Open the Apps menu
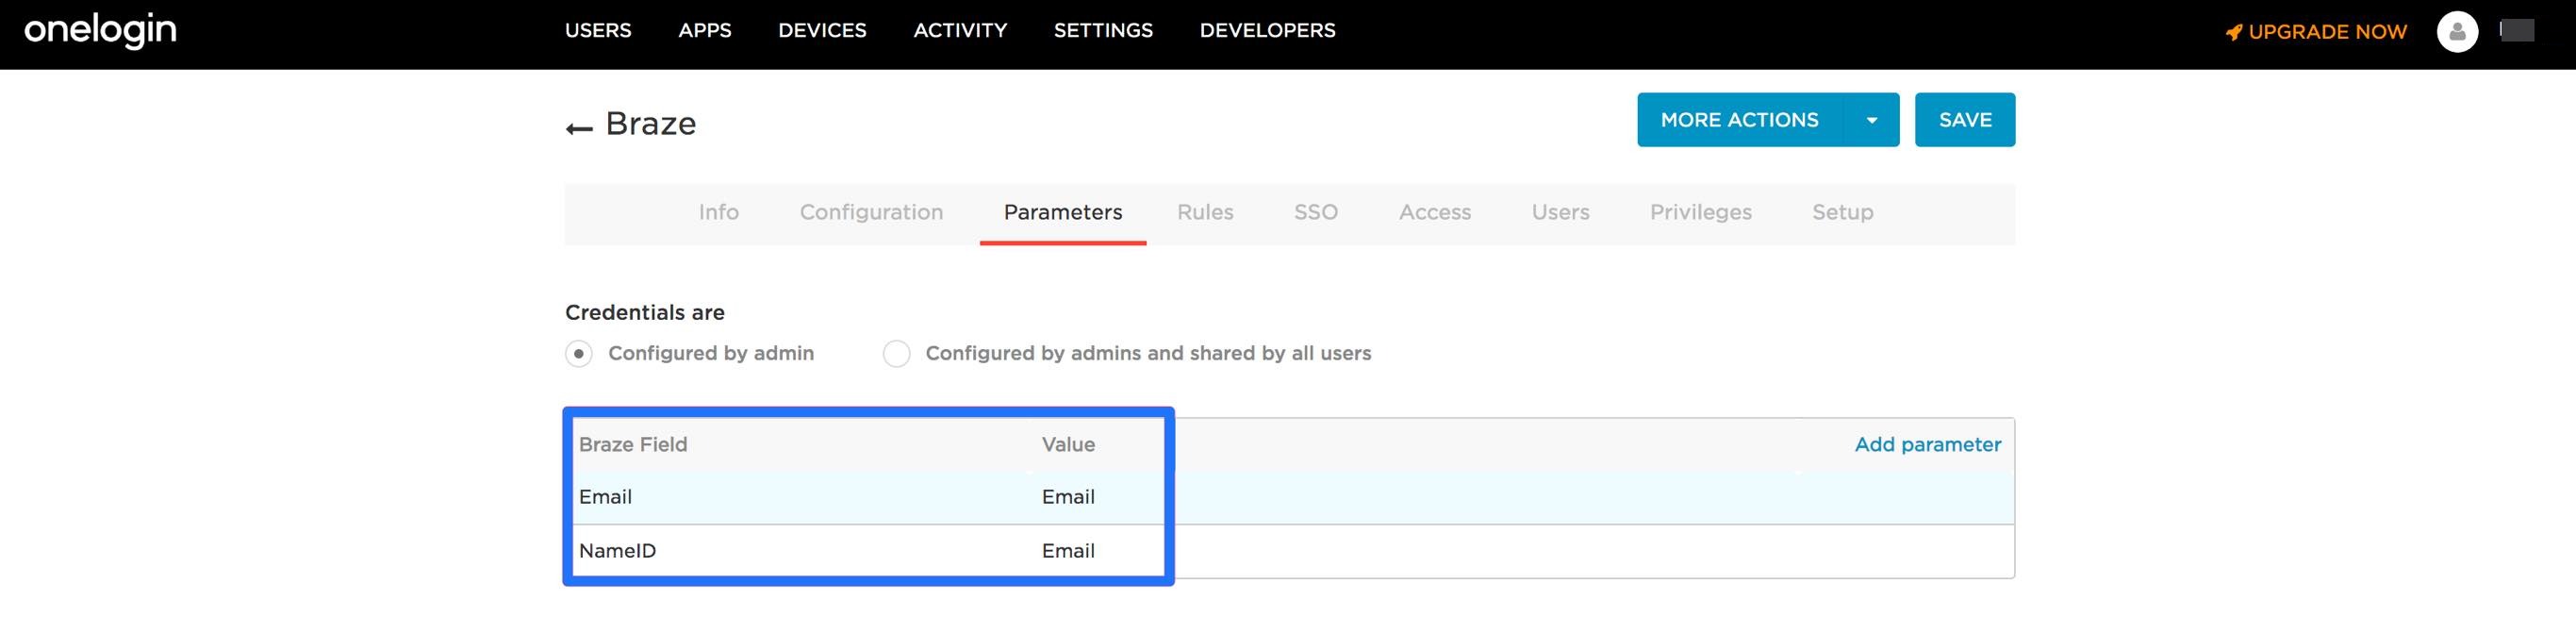The height and width of the screenshot is (617, 2576). tap(705, 31)
